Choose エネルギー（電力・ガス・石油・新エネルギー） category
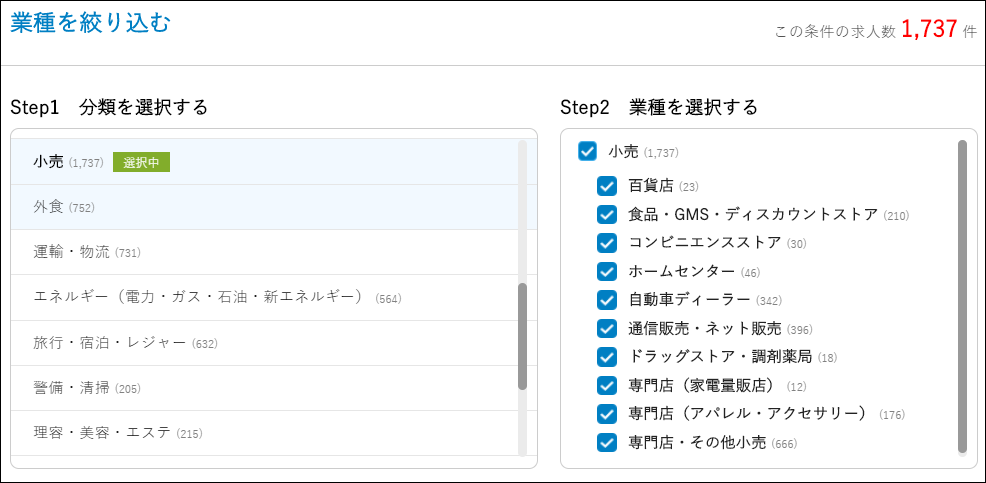The height and width of the screenshot is (483, 986). (200, 297)
